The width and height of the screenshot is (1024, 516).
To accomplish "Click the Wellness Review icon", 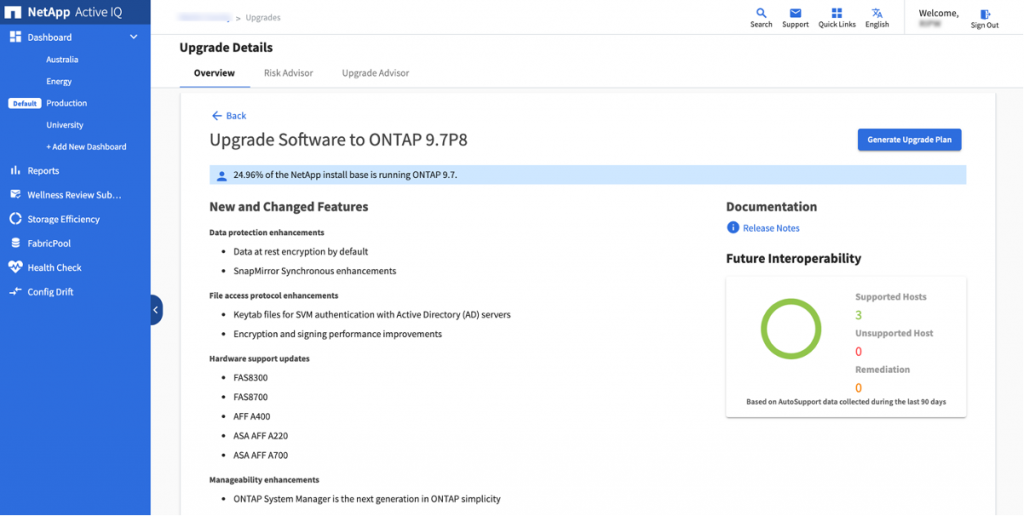I will (15, 195).
